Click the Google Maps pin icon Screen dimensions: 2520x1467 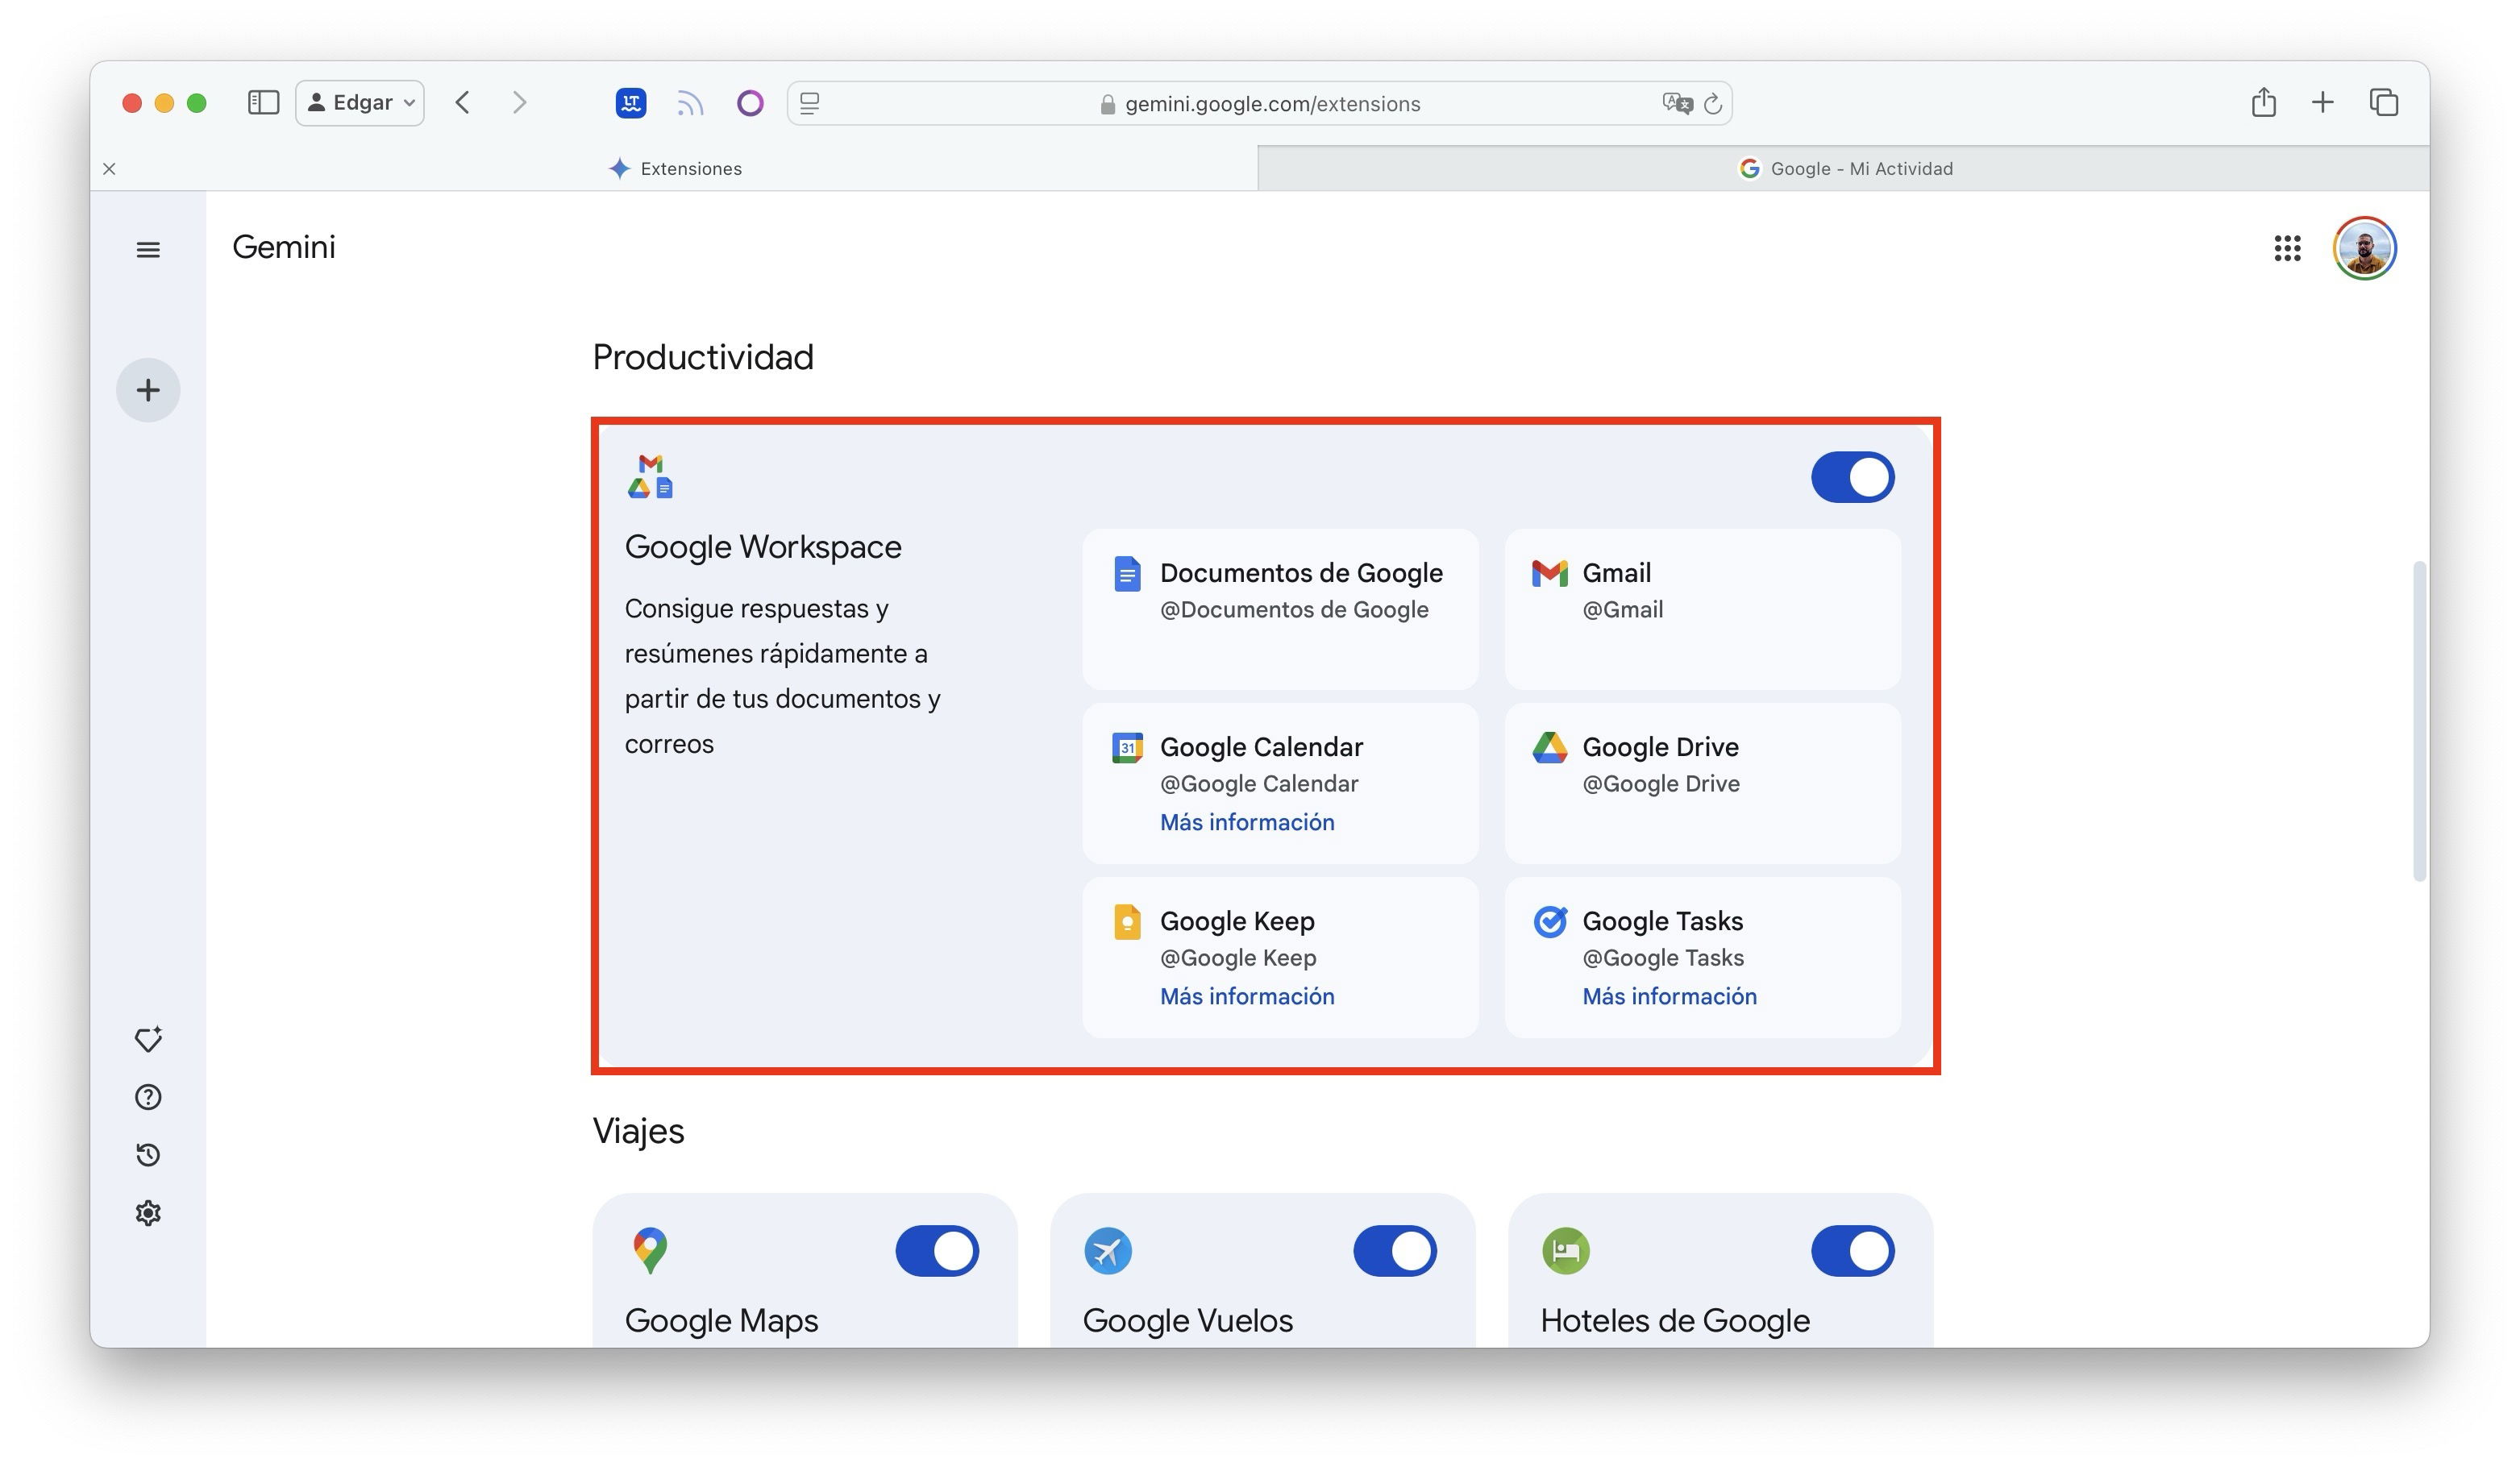(650, 1250)
